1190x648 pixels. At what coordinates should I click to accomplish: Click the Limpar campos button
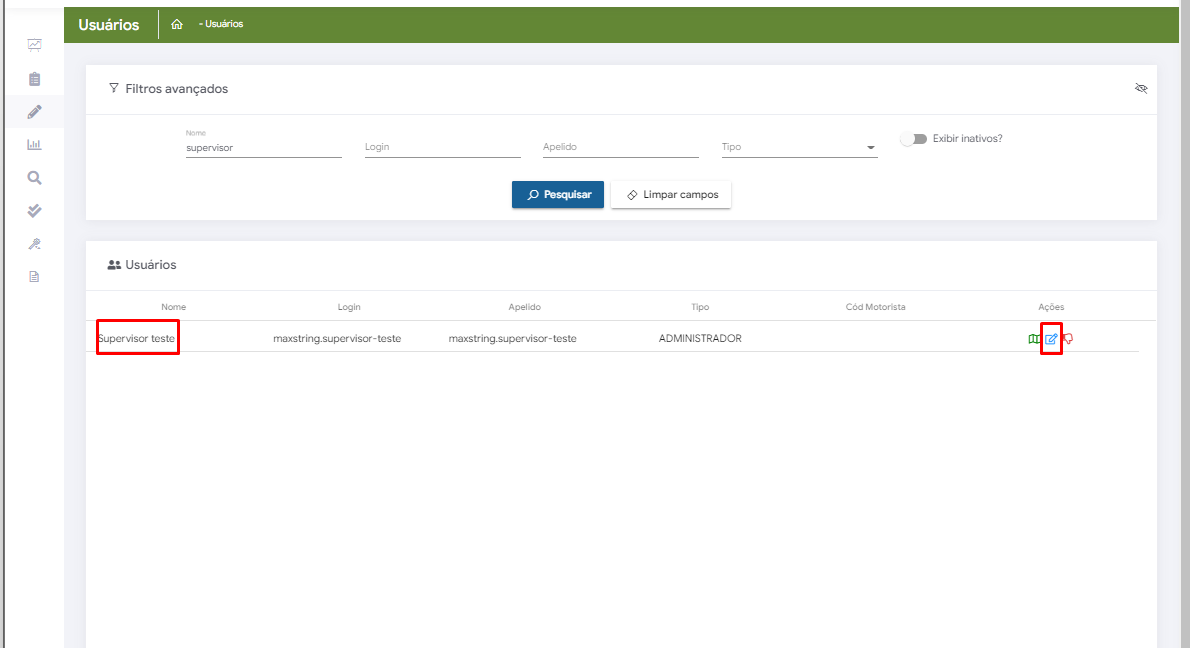point(671,195)
